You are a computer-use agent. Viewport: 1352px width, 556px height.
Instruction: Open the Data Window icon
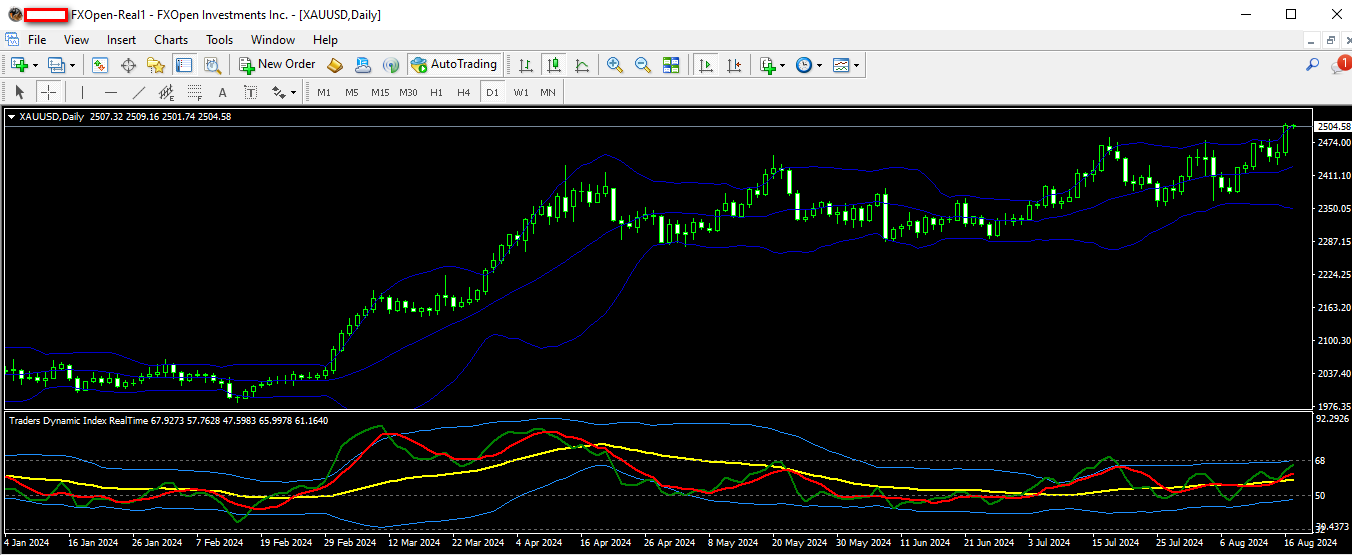128,65
